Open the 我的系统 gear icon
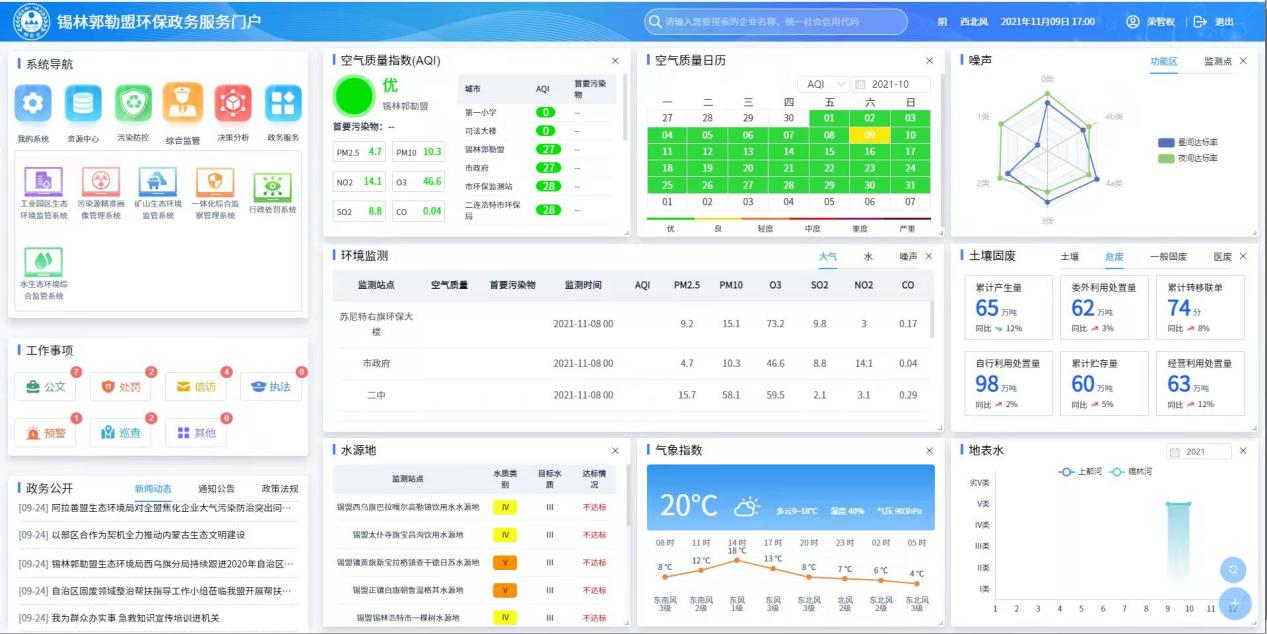 pos(33,102)
